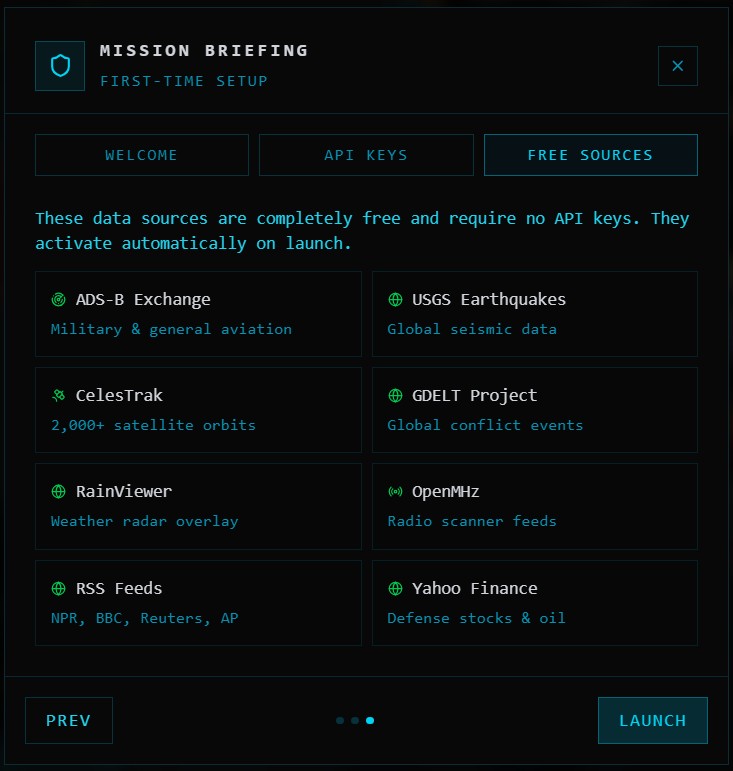Select the second page indicator dot

coord(355,720)
